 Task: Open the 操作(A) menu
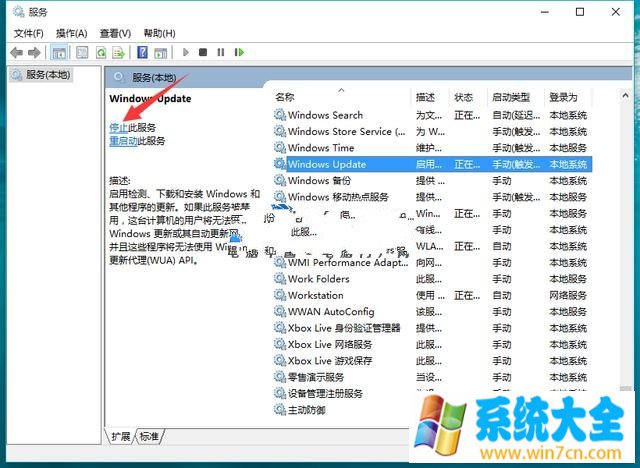(72, 33)
